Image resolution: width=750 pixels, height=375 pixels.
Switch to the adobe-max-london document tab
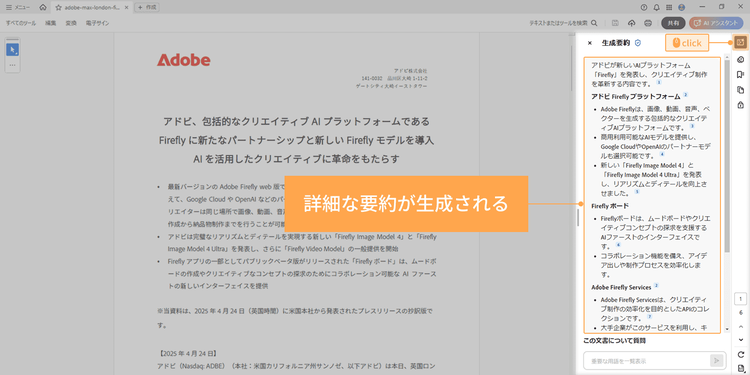tap(92, 8)
